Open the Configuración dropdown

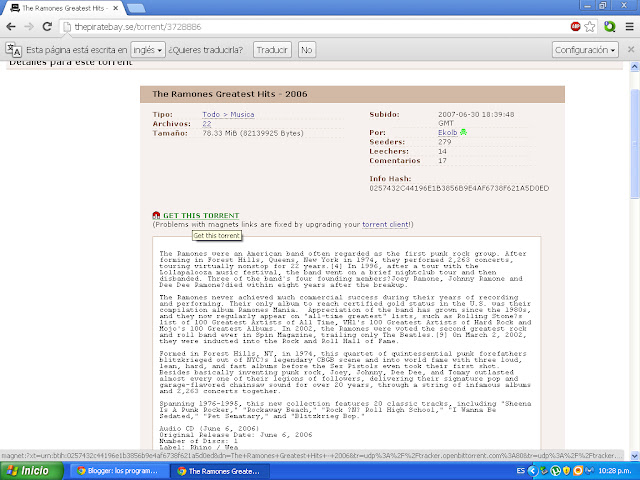(x=585, y=50)
